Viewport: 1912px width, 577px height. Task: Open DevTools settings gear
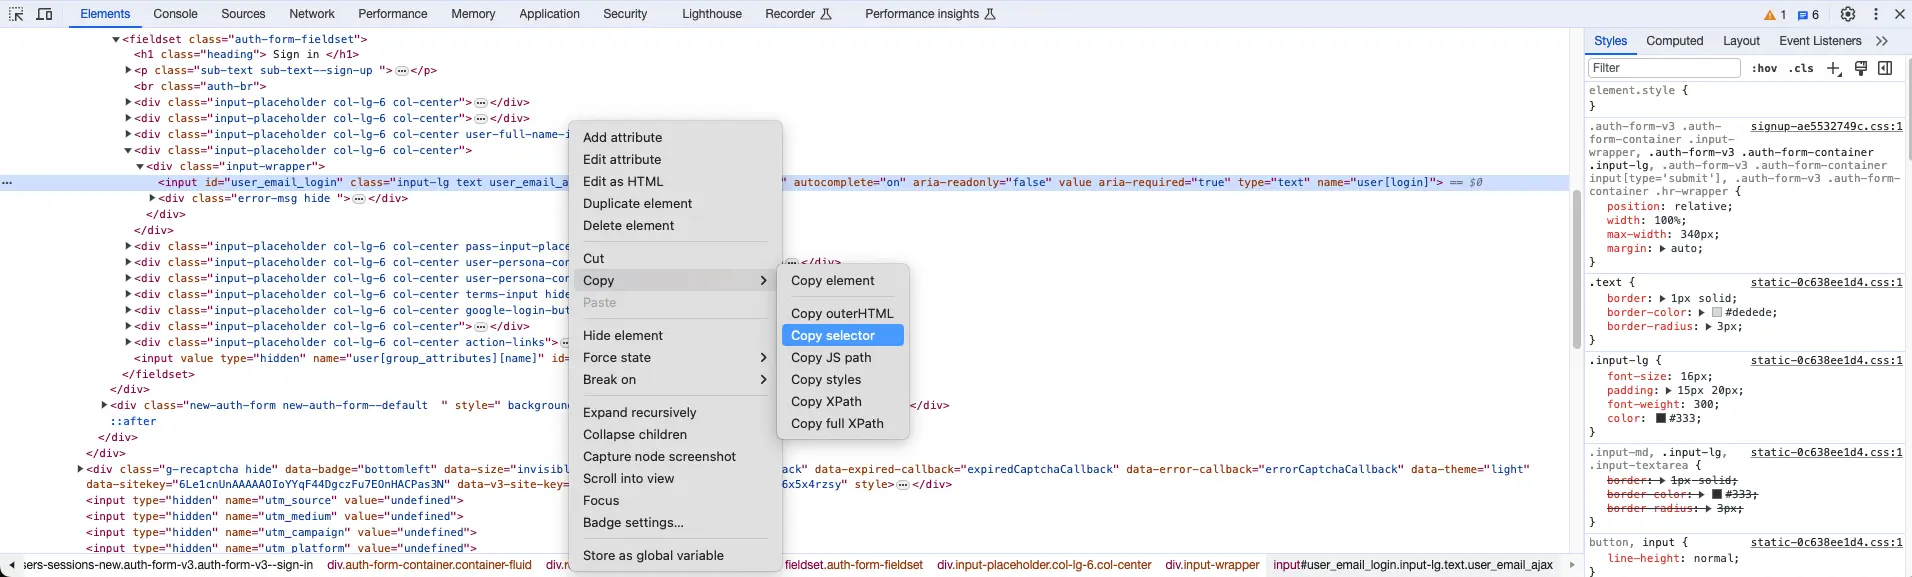click(1848, 14)
